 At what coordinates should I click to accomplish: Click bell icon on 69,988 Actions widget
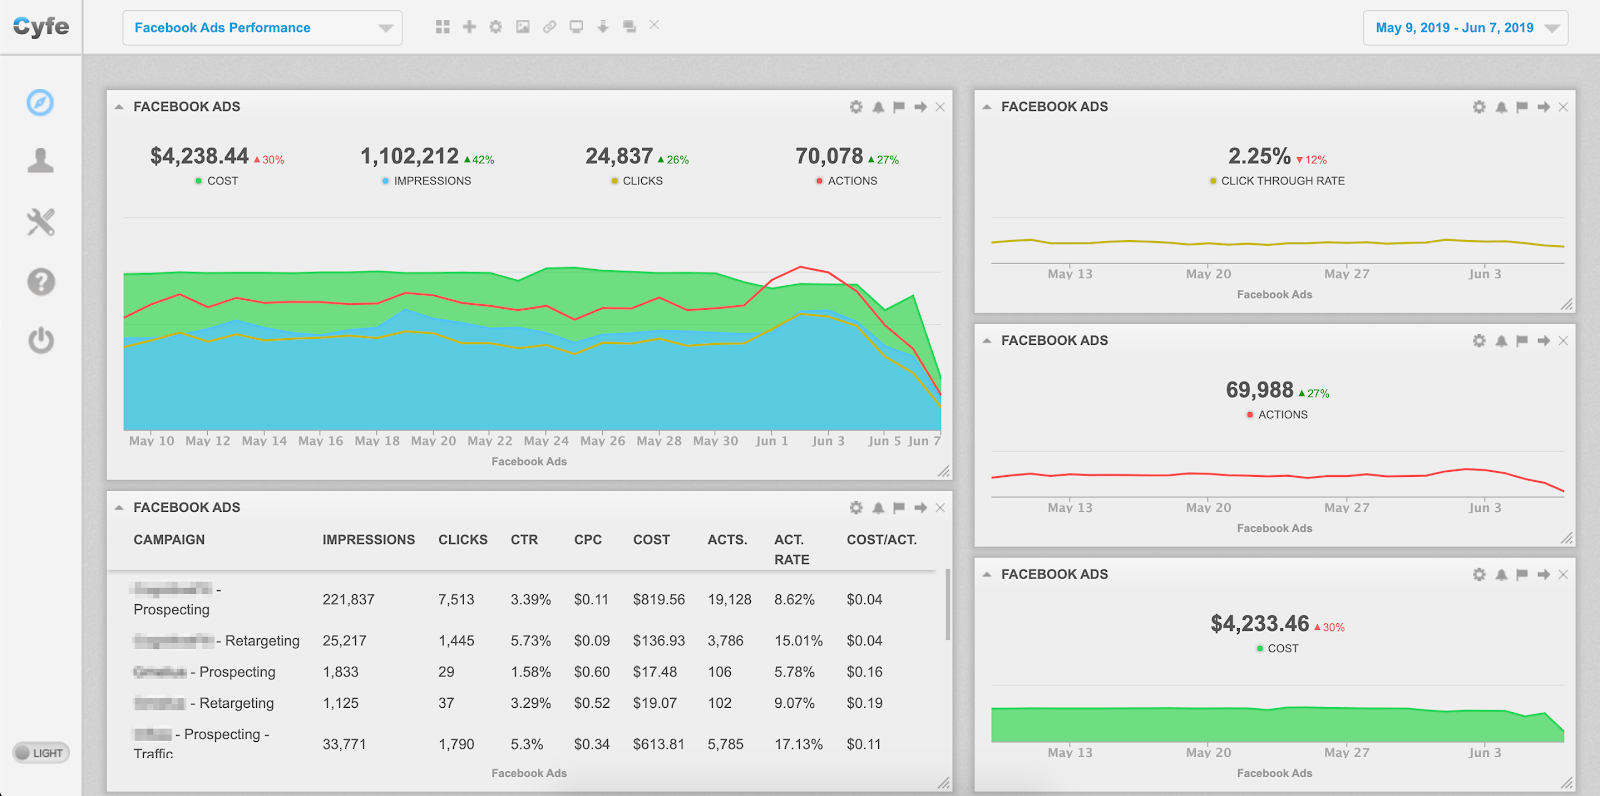pyautogui.click(x=1501, y=341)
